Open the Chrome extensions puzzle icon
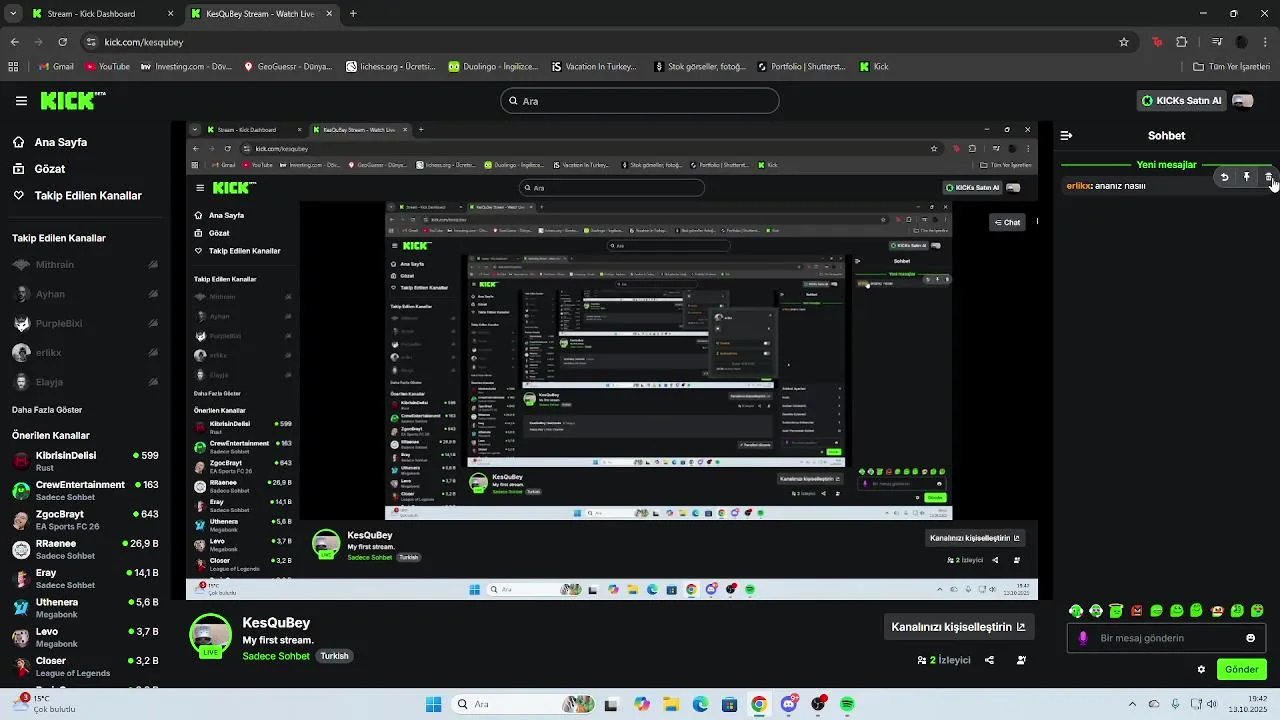The height and width of the screenshot is (720, 1280). point(1182,42)
